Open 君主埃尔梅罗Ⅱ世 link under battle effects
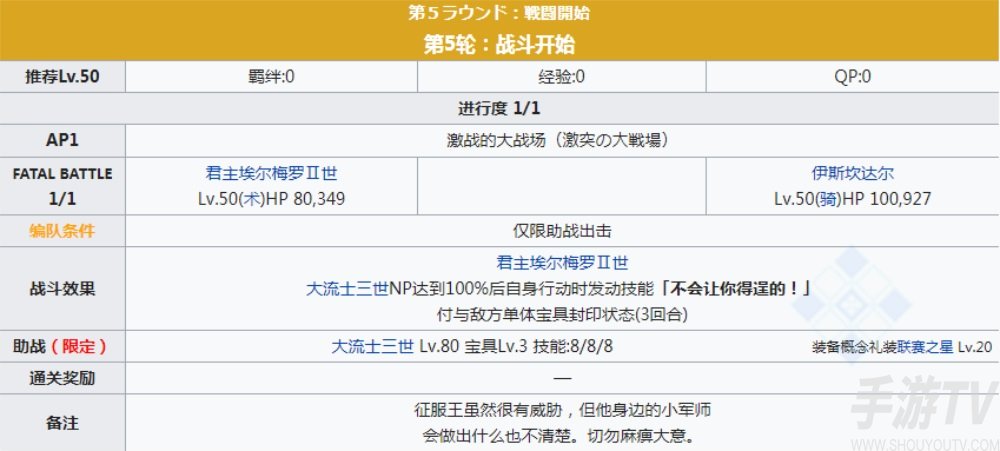1000x451 pixels. [562, 262]
